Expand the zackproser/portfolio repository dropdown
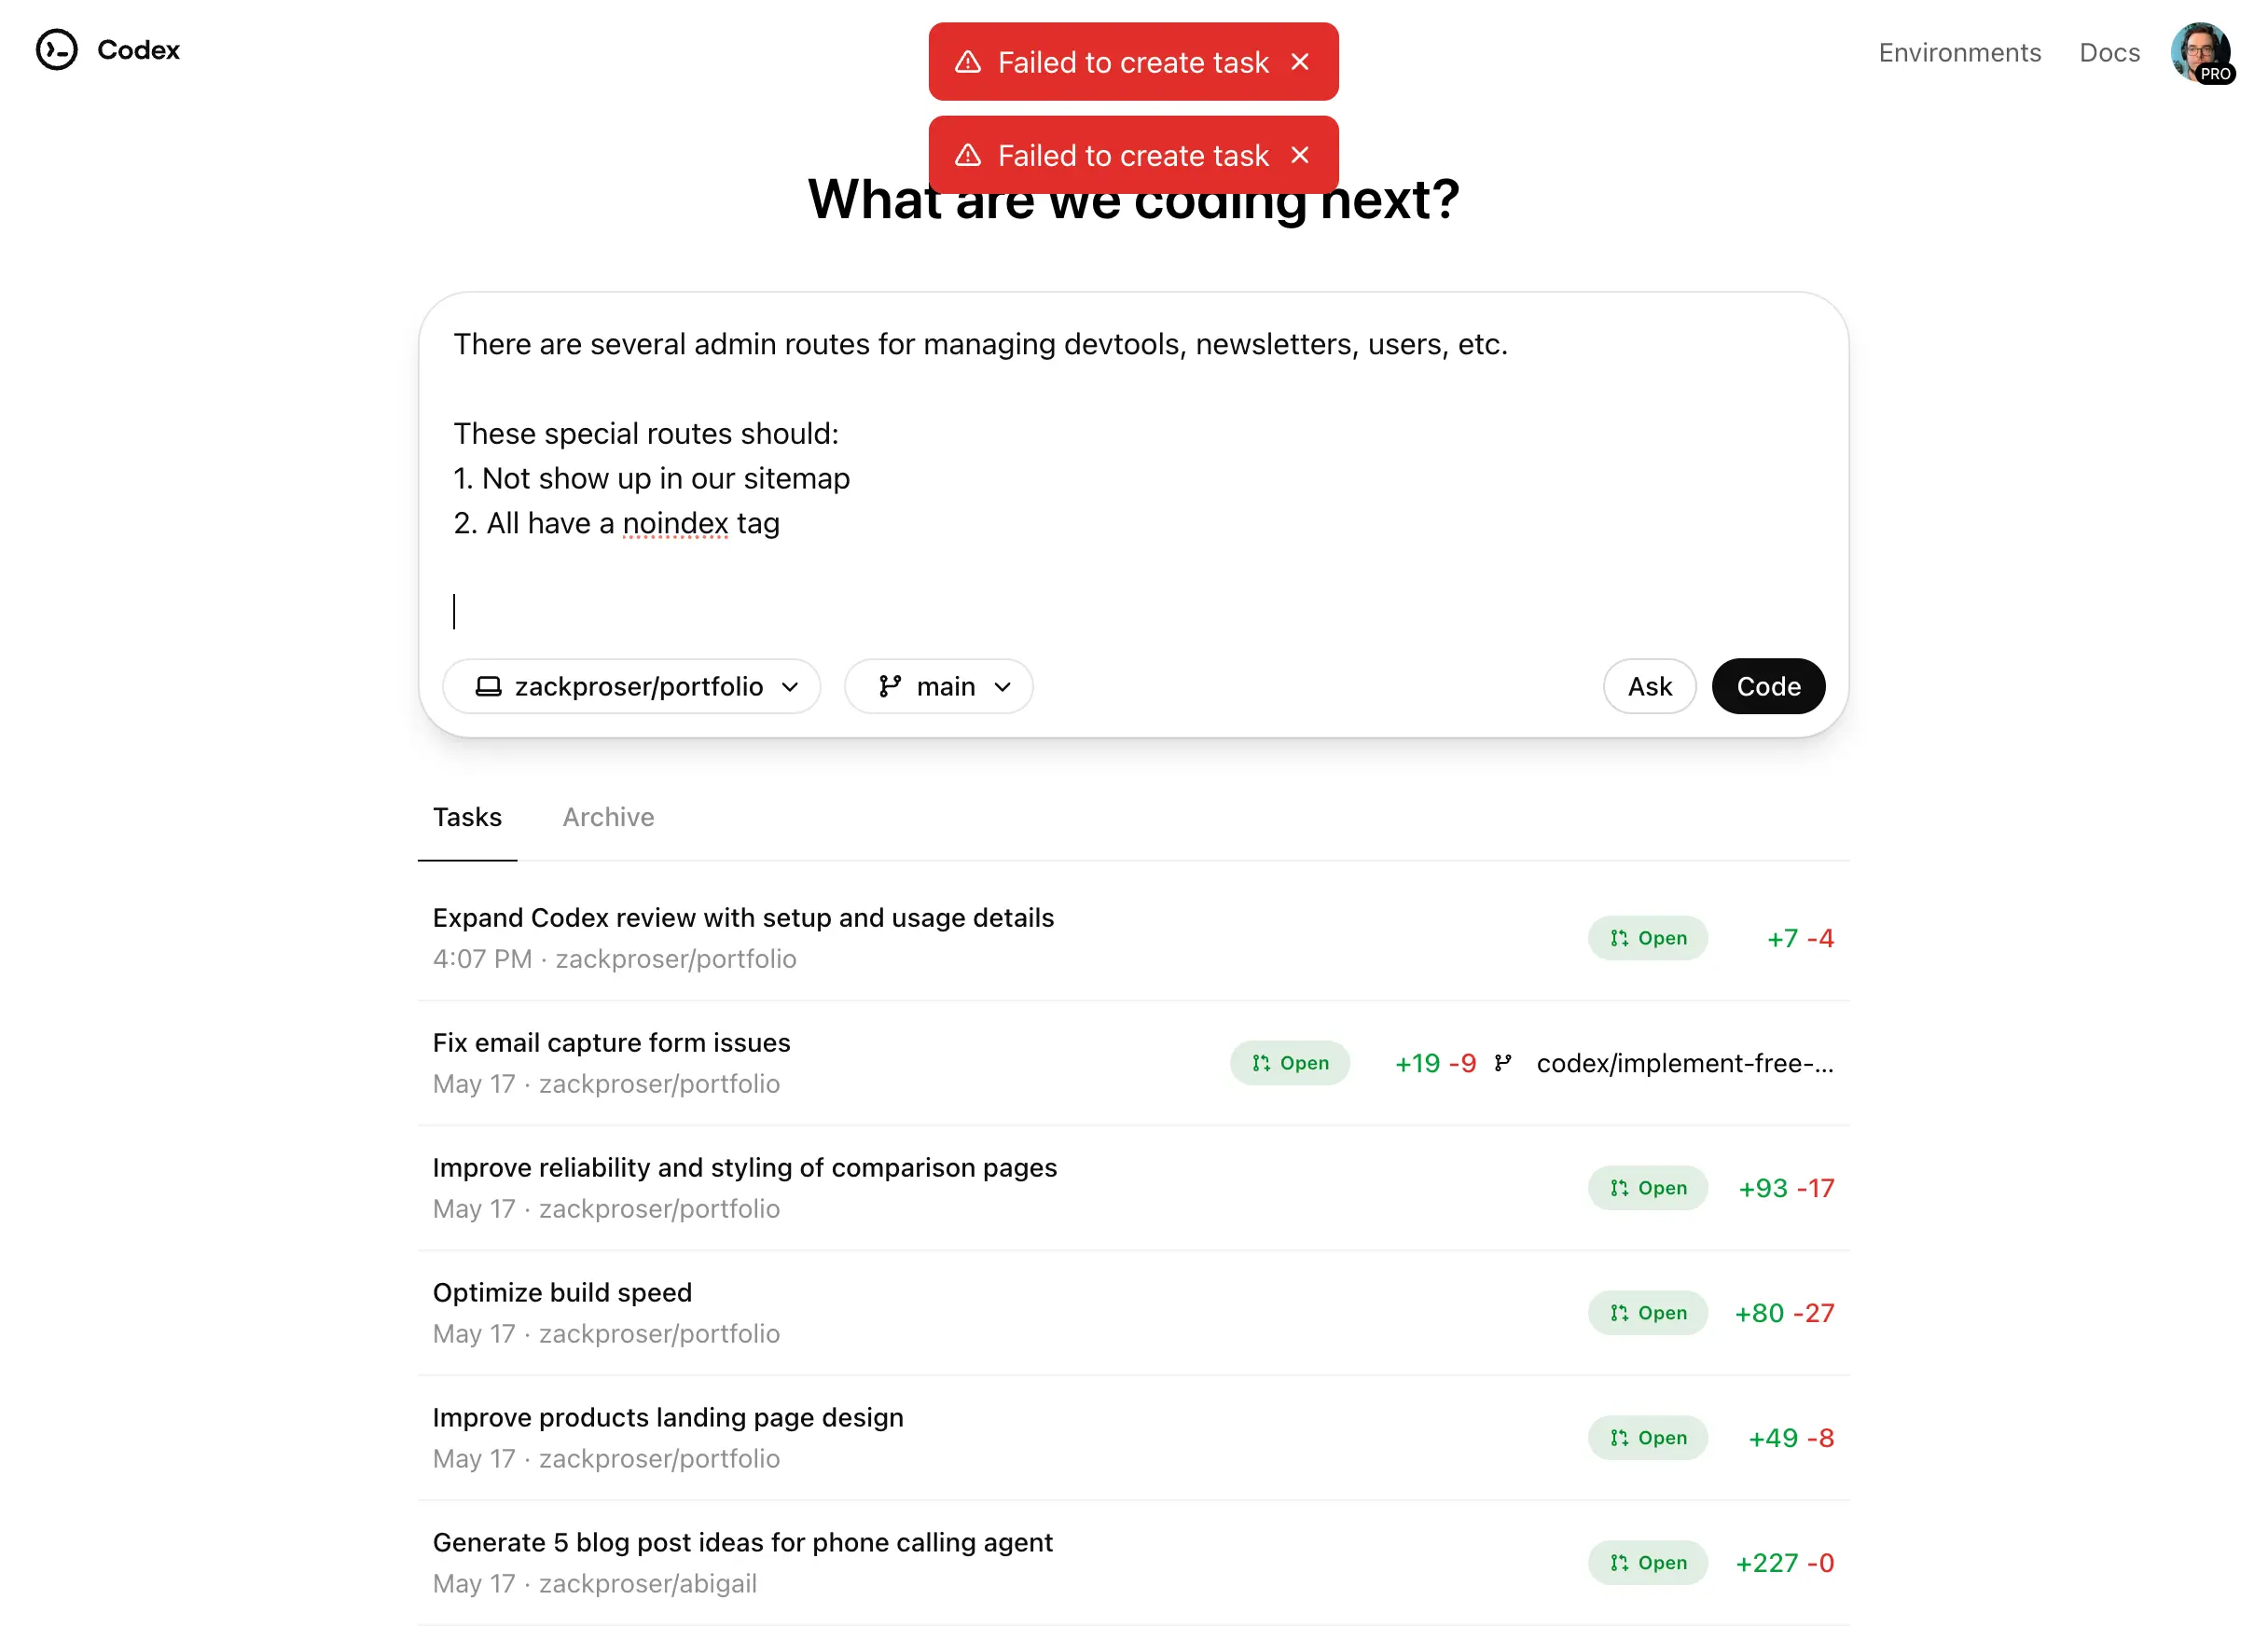Screen dimensions: 2268x1641 click(631, 686)
